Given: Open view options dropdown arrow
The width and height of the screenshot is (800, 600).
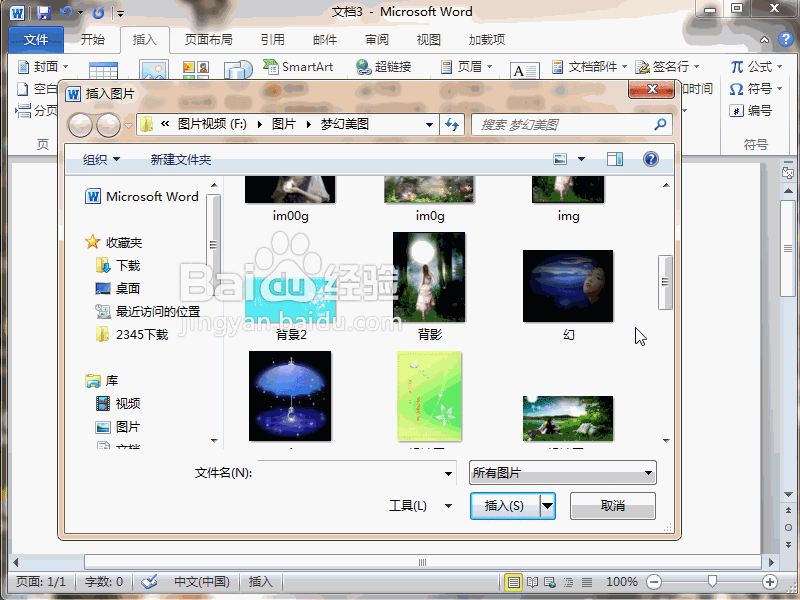Looking at the screenshot, I should 581,159.
